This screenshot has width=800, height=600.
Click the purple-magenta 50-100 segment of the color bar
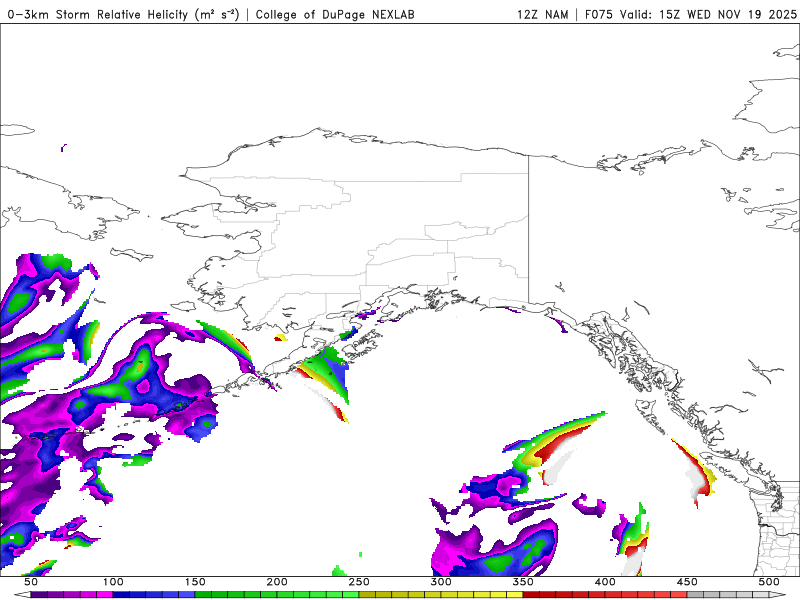pos(71,595)
